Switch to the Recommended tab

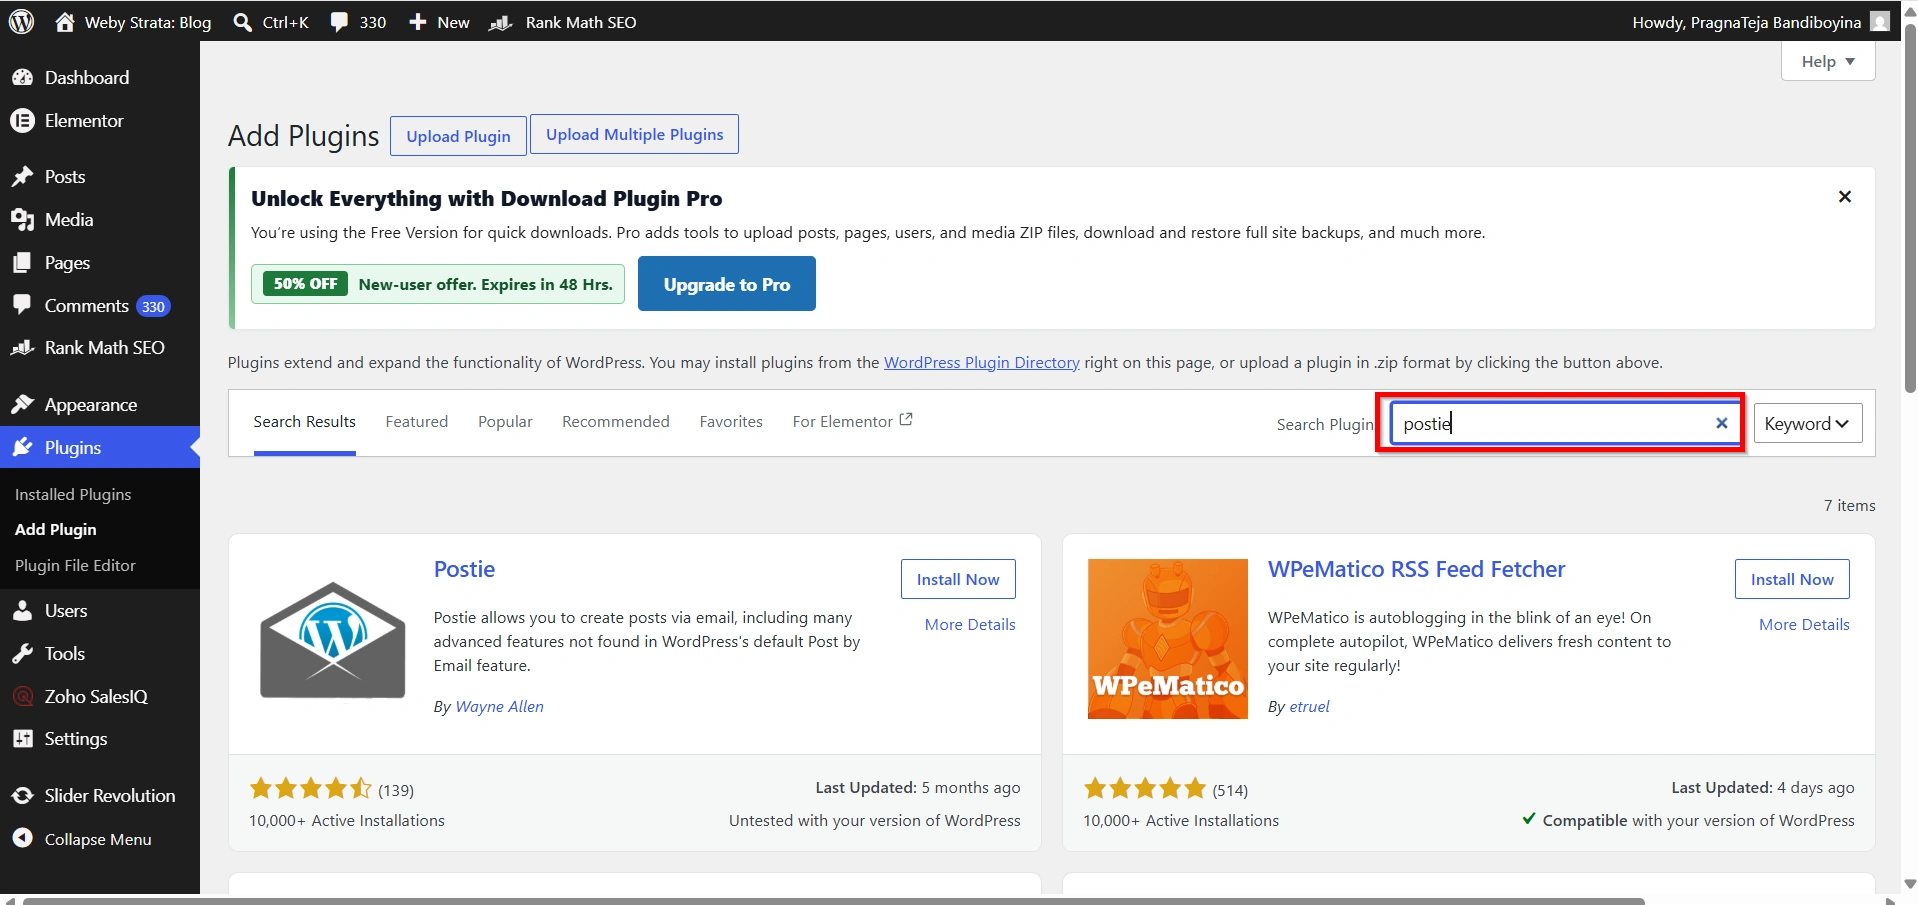615,422
